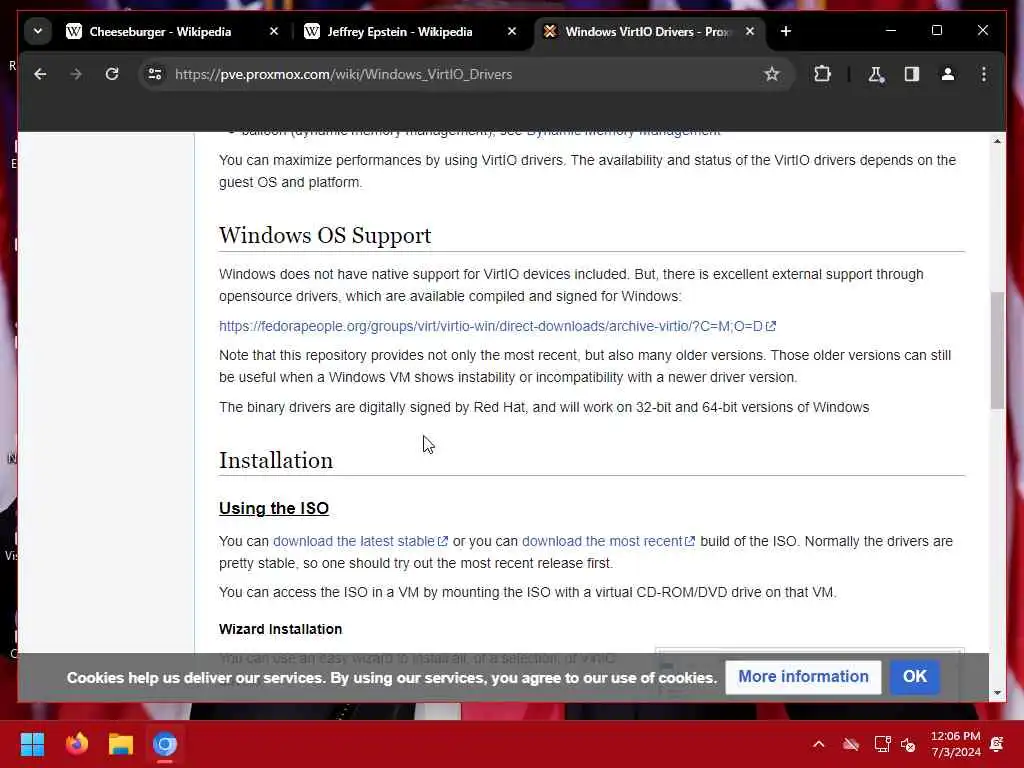Viewport: 1024px width, 768px height.
Task: Maximize the browser window
Action: click(x=936, y=31)
